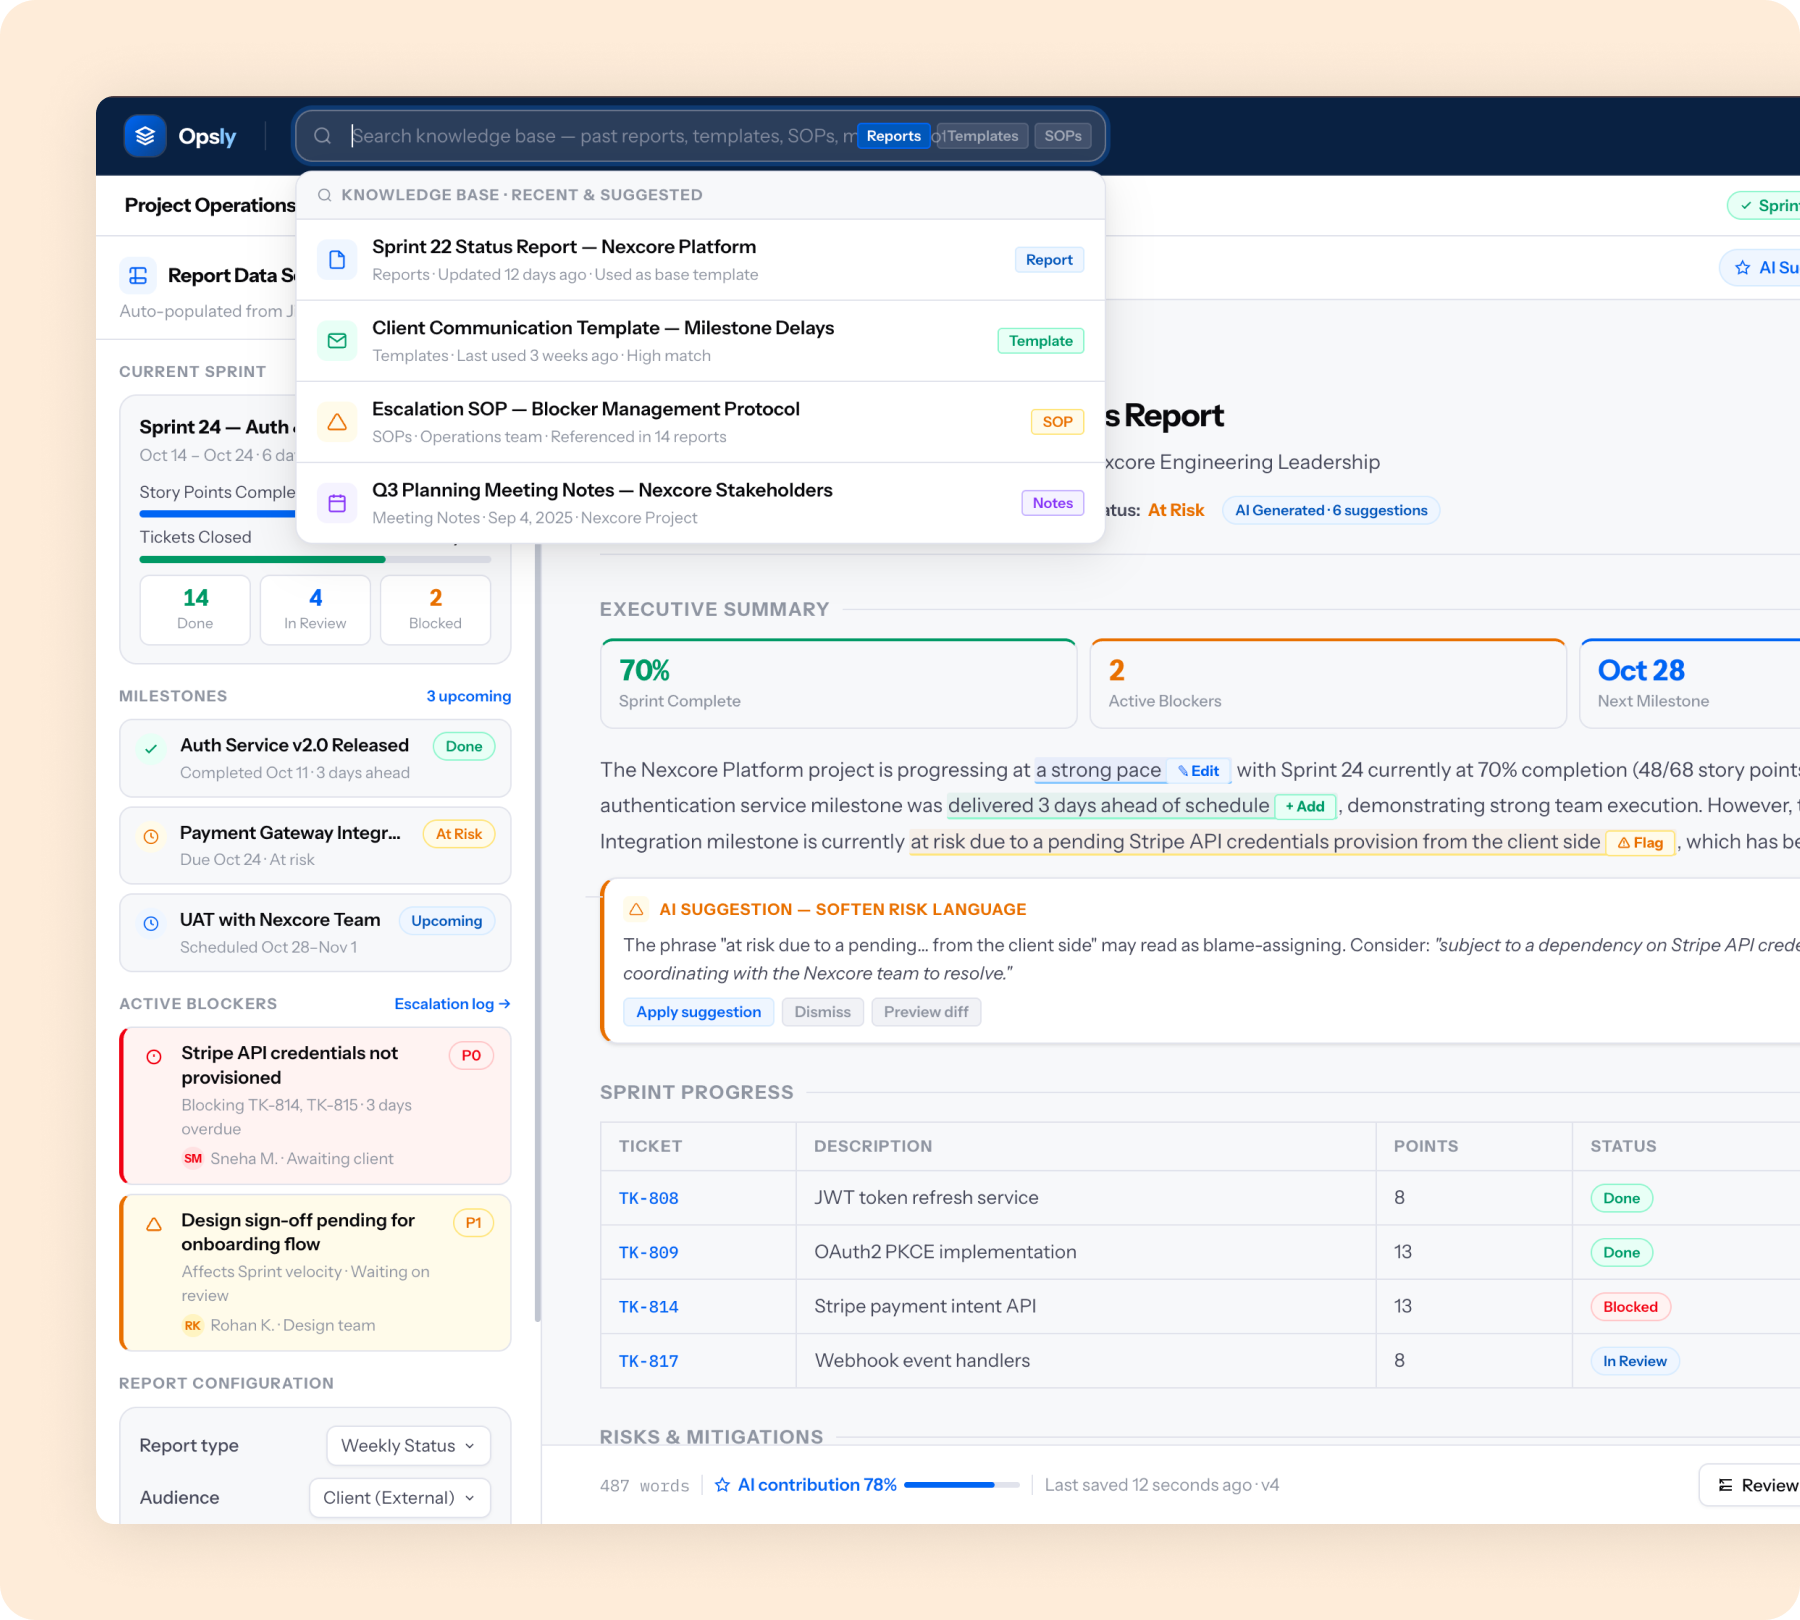This screenshot has height=1620, width=1800.
Task: Open ticket TK-808 link
Action: pyautogui.click(x=648, y=1198)
